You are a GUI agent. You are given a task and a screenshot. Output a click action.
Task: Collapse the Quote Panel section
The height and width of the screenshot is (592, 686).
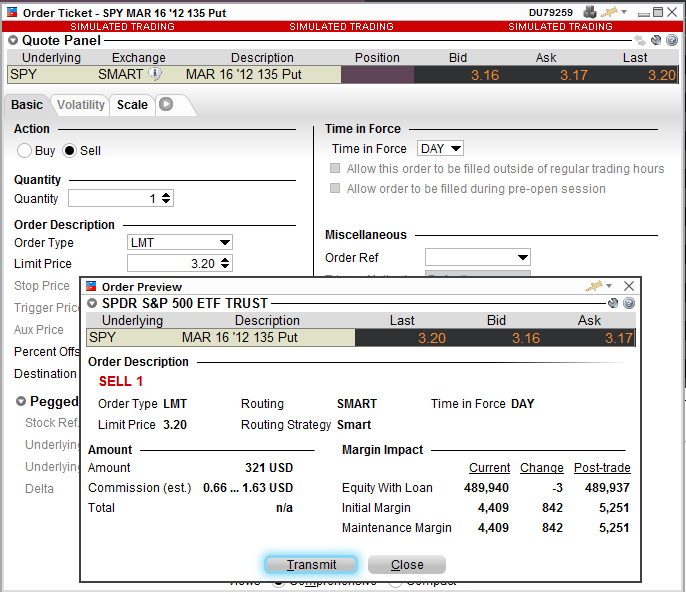point(13,41)
